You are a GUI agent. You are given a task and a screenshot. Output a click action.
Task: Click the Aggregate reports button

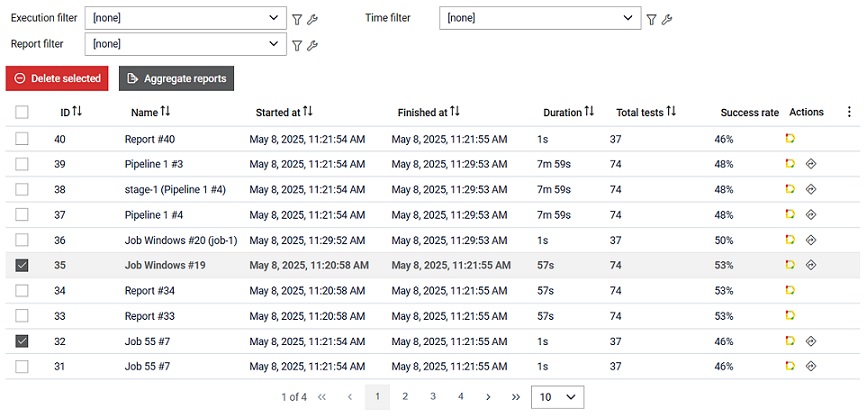(x=176, y=79)
